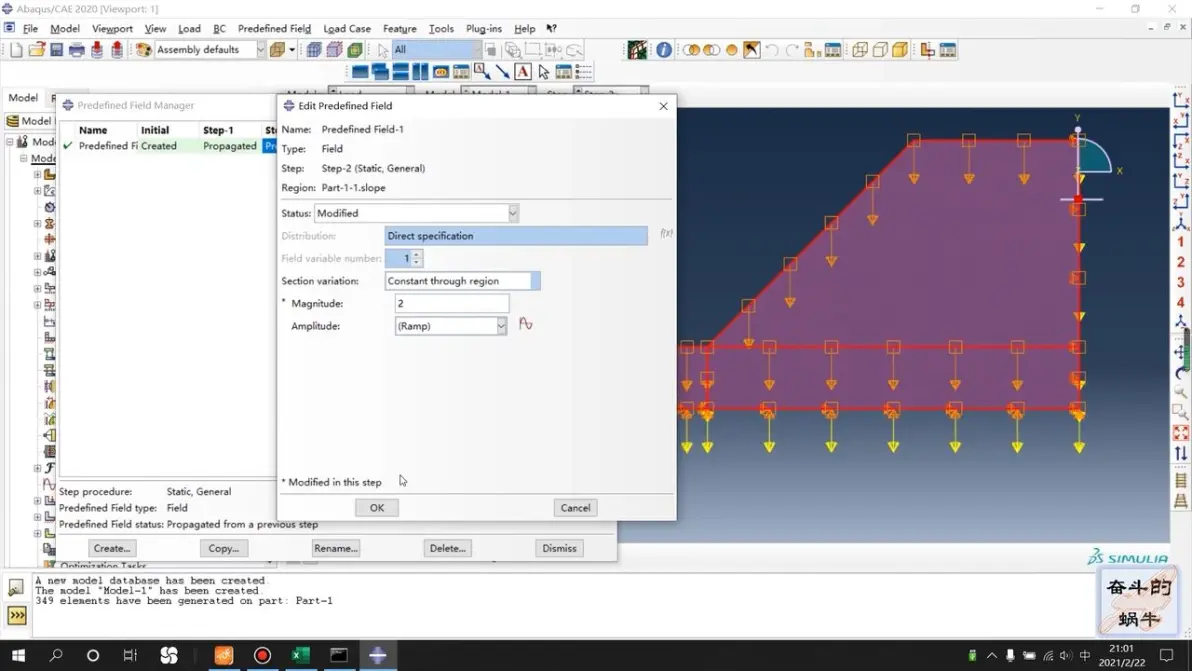The height and width of the screenshot is (671, 1192).
Task: Open the File menu
Action: 30,29
